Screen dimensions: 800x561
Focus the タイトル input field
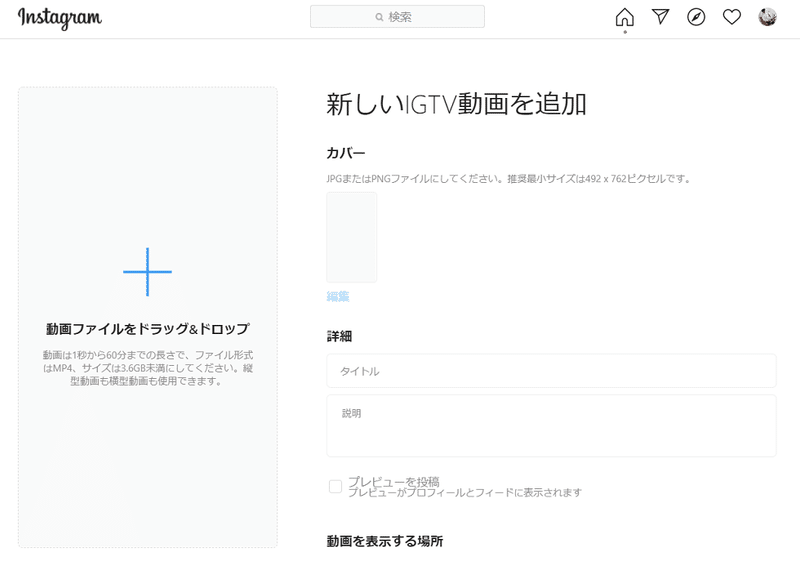pos(551,371)
